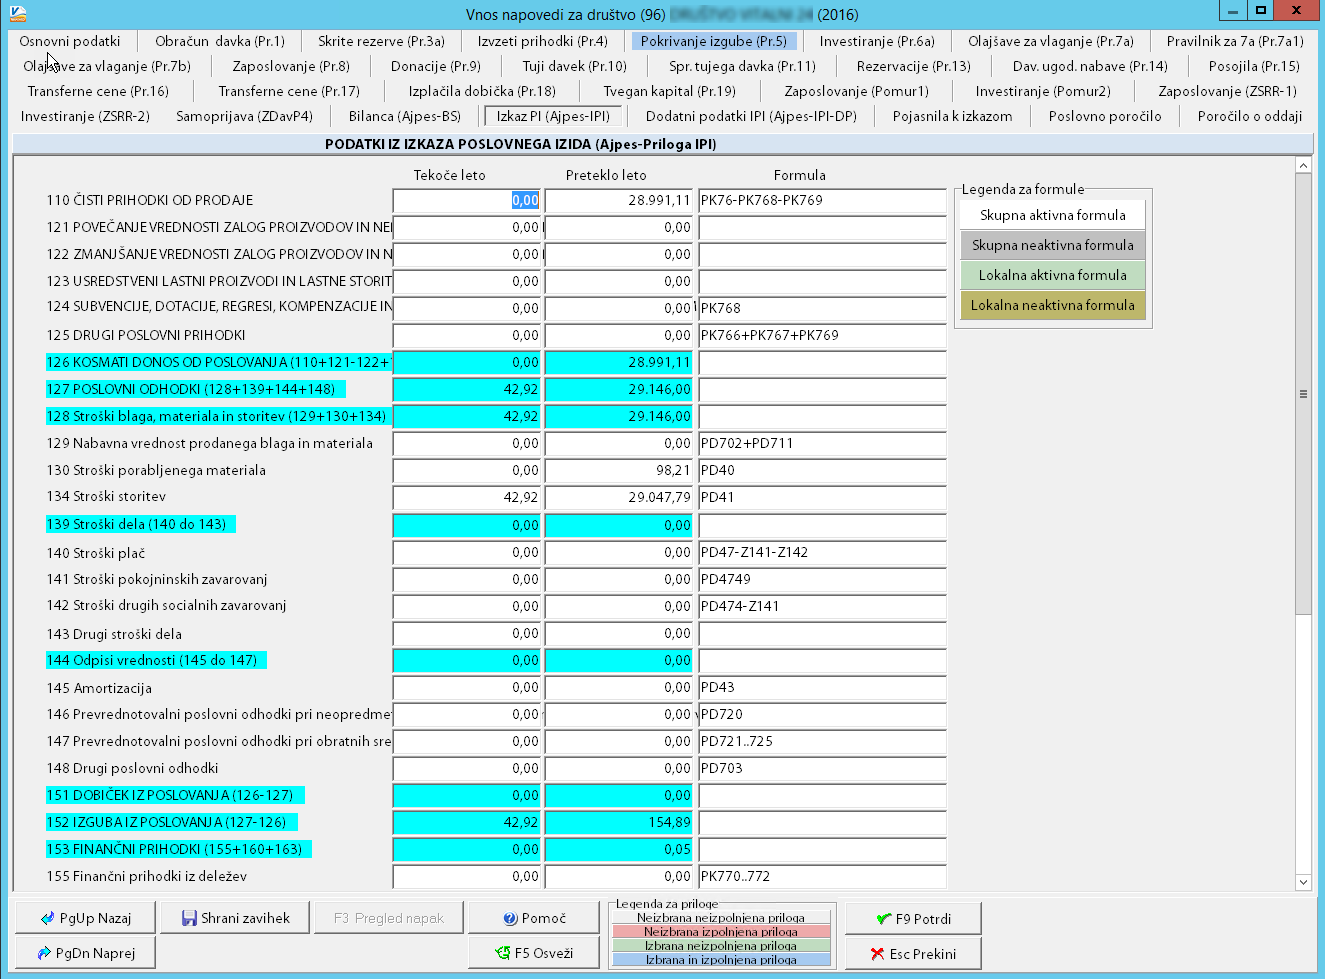Open Spr. tujega davka (Pr.11) tab

click(742, 66)
